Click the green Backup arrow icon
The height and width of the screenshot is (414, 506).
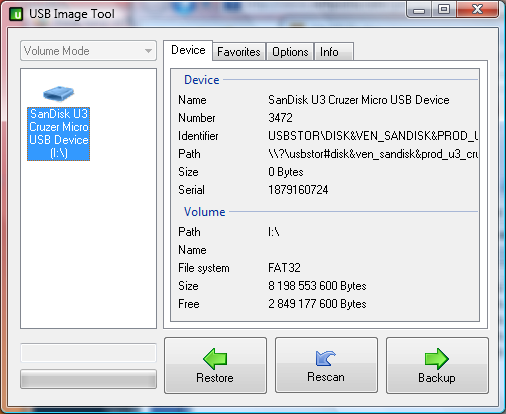(437, 359)
